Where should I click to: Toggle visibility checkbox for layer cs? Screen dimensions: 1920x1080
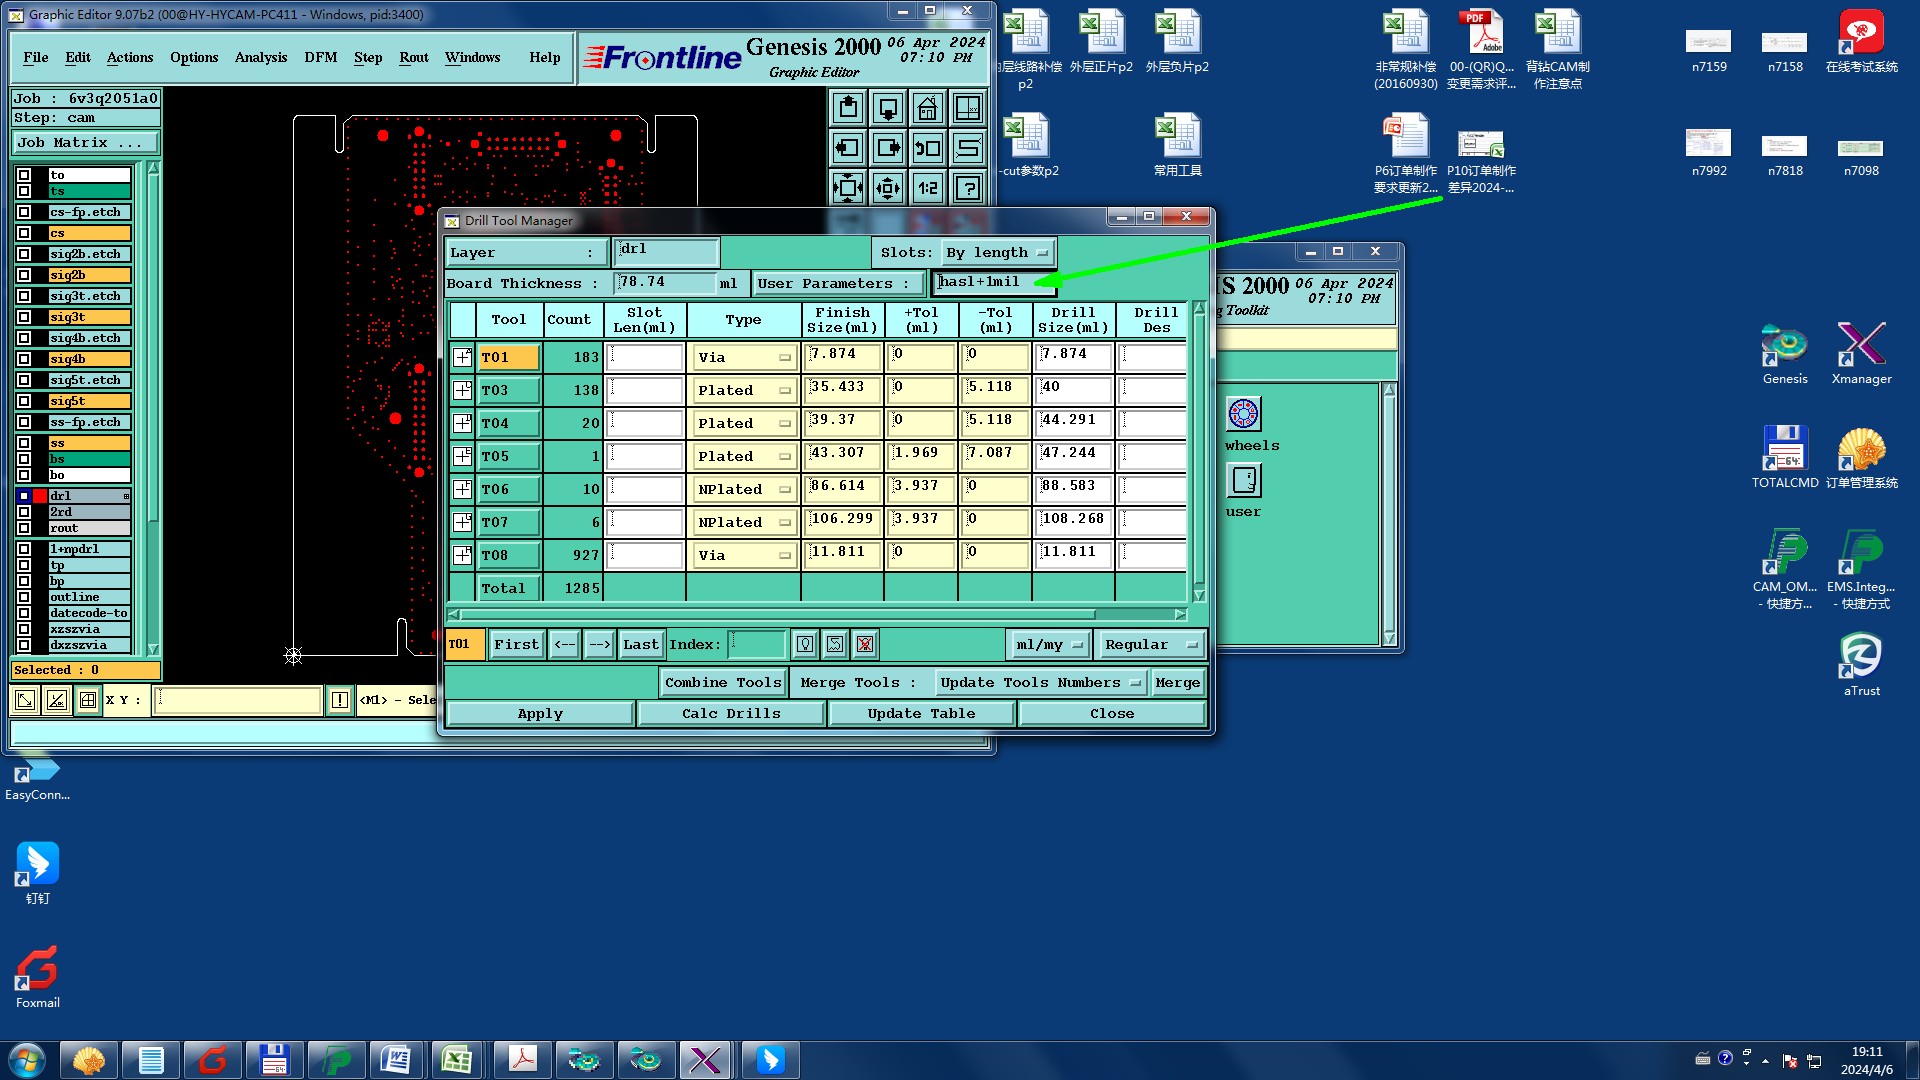[24, 233]
